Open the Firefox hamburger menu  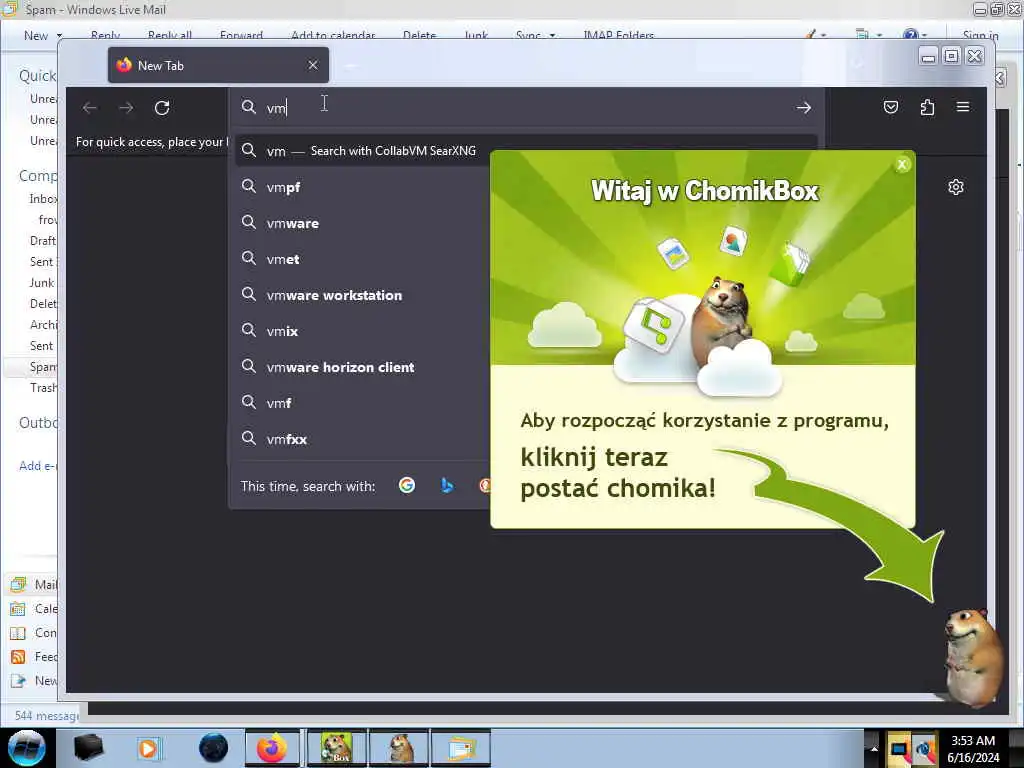click(x=963, y=106)
